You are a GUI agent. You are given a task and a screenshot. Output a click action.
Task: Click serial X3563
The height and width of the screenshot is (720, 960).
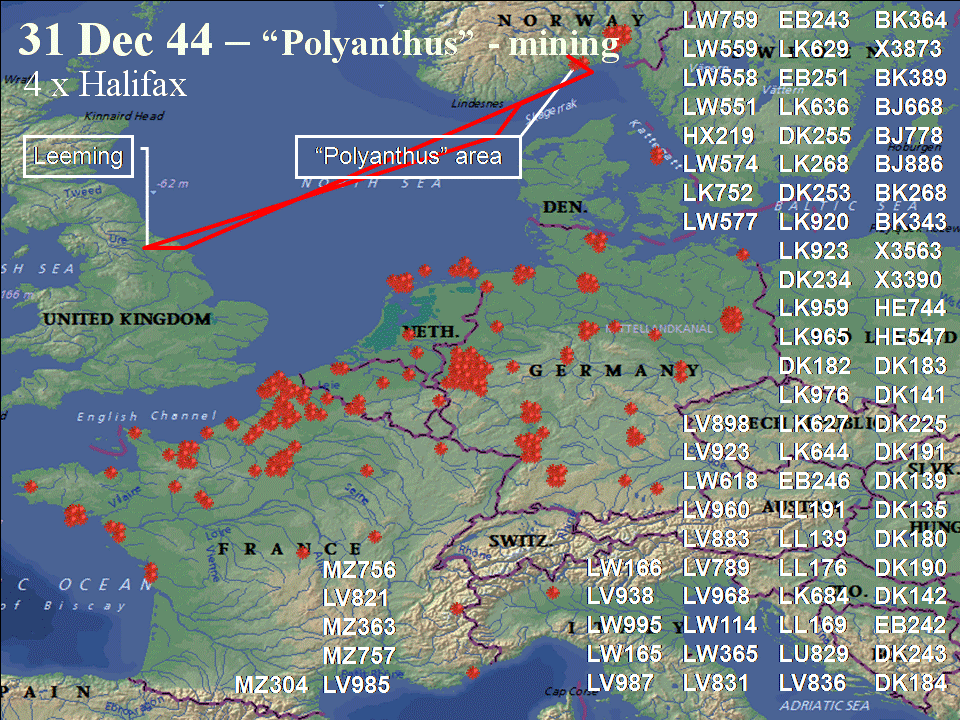pyautogui.click(x=908, y=250)
